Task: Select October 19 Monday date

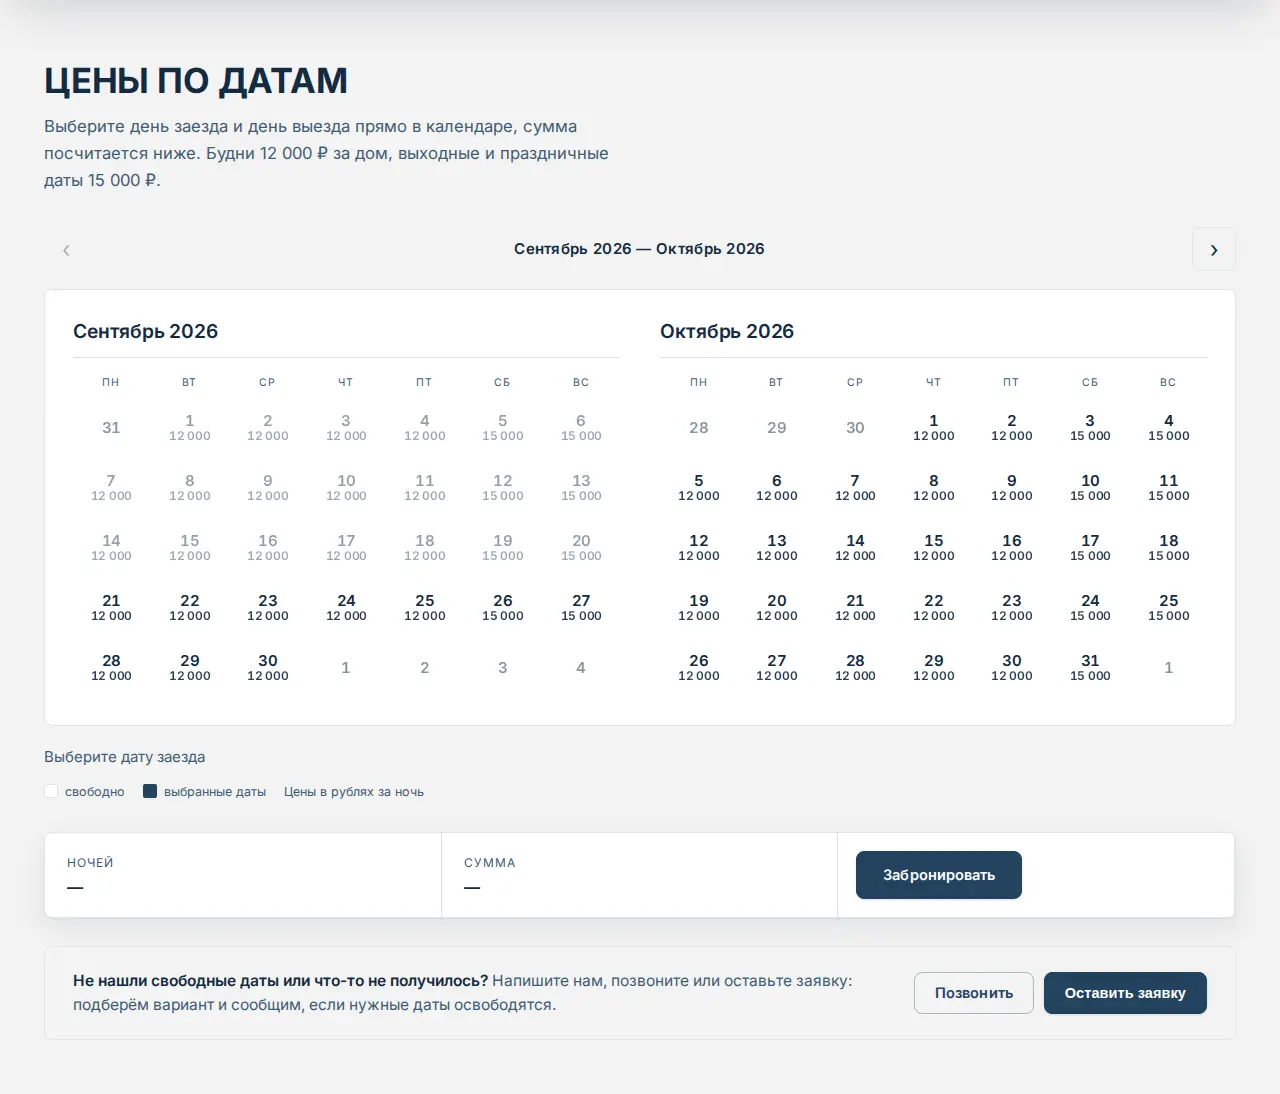Action: click(x=699, y=607)
